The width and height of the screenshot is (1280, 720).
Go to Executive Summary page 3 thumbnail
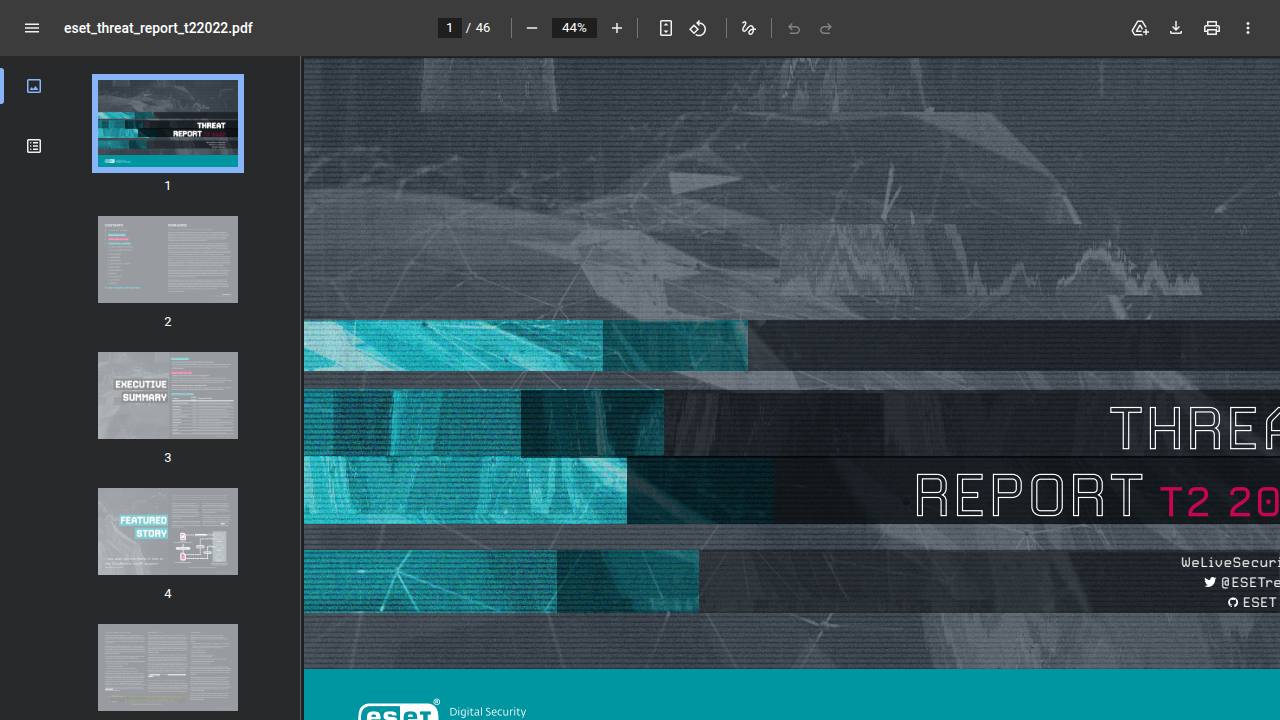[x=168, y=395]
